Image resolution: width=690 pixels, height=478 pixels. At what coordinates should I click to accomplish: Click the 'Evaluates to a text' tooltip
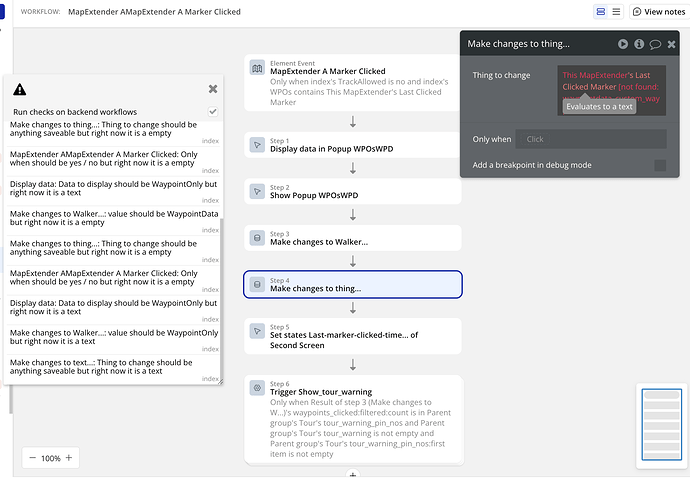(599, 107)
